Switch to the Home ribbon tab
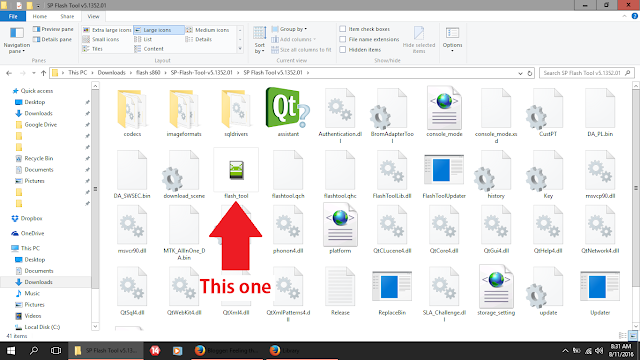Image resolution: width=640 pixels, height=360 pixels. point(40,16)
